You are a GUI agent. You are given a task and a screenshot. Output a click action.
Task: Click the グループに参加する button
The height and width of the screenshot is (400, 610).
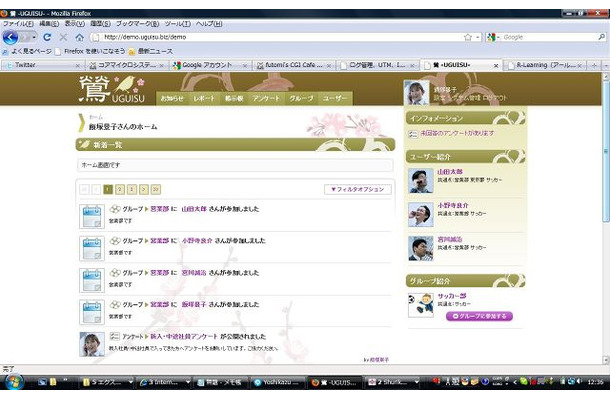479,316
